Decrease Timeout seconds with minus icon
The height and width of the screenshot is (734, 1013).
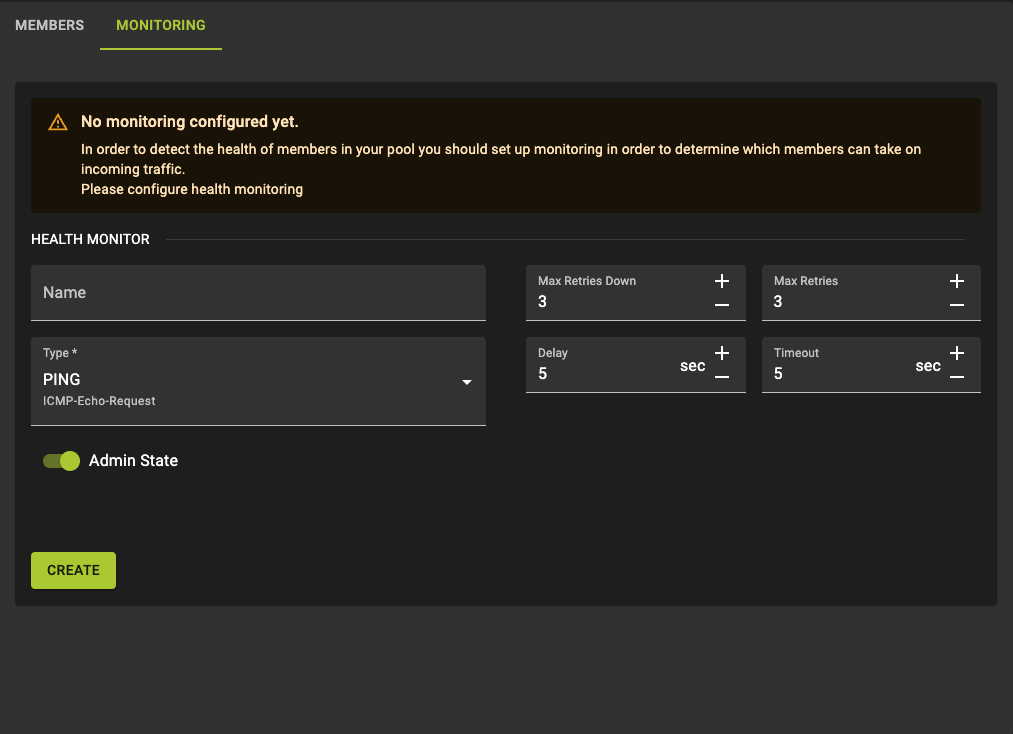point(957,377)
